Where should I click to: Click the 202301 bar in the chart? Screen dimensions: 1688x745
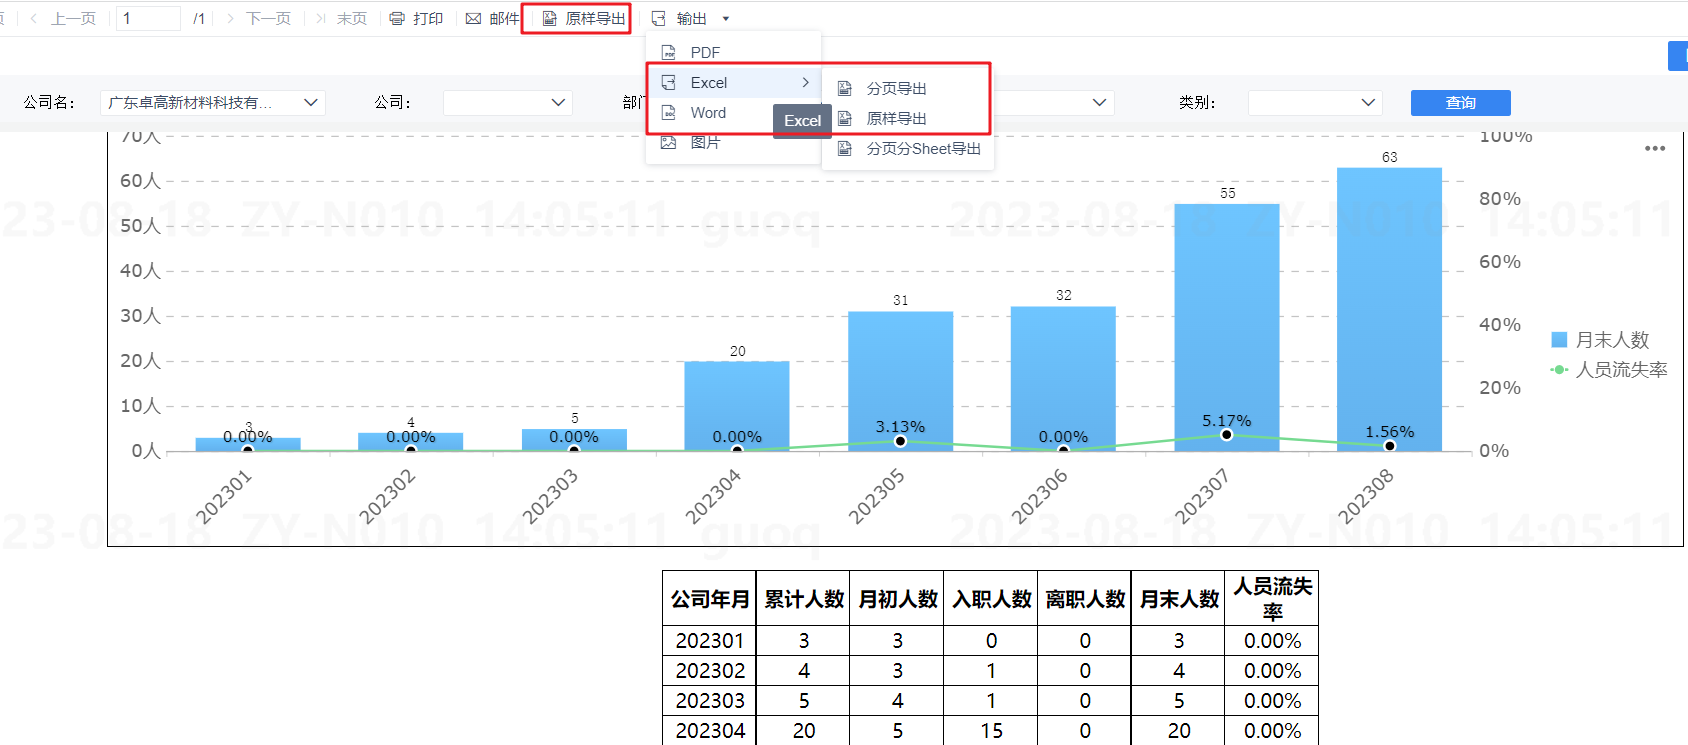(248, 444)
